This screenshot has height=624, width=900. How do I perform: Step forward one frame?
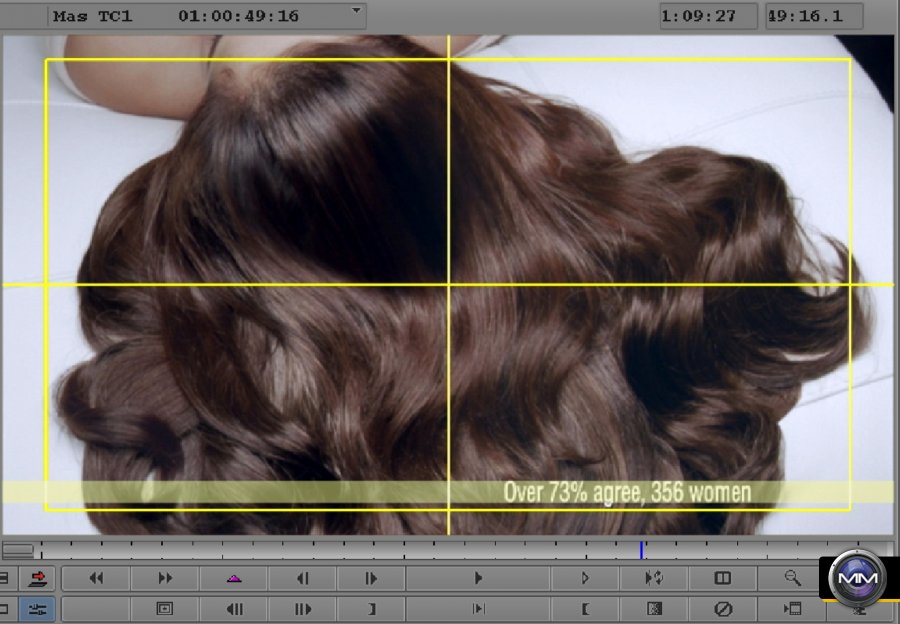click(x=371, y=578)
